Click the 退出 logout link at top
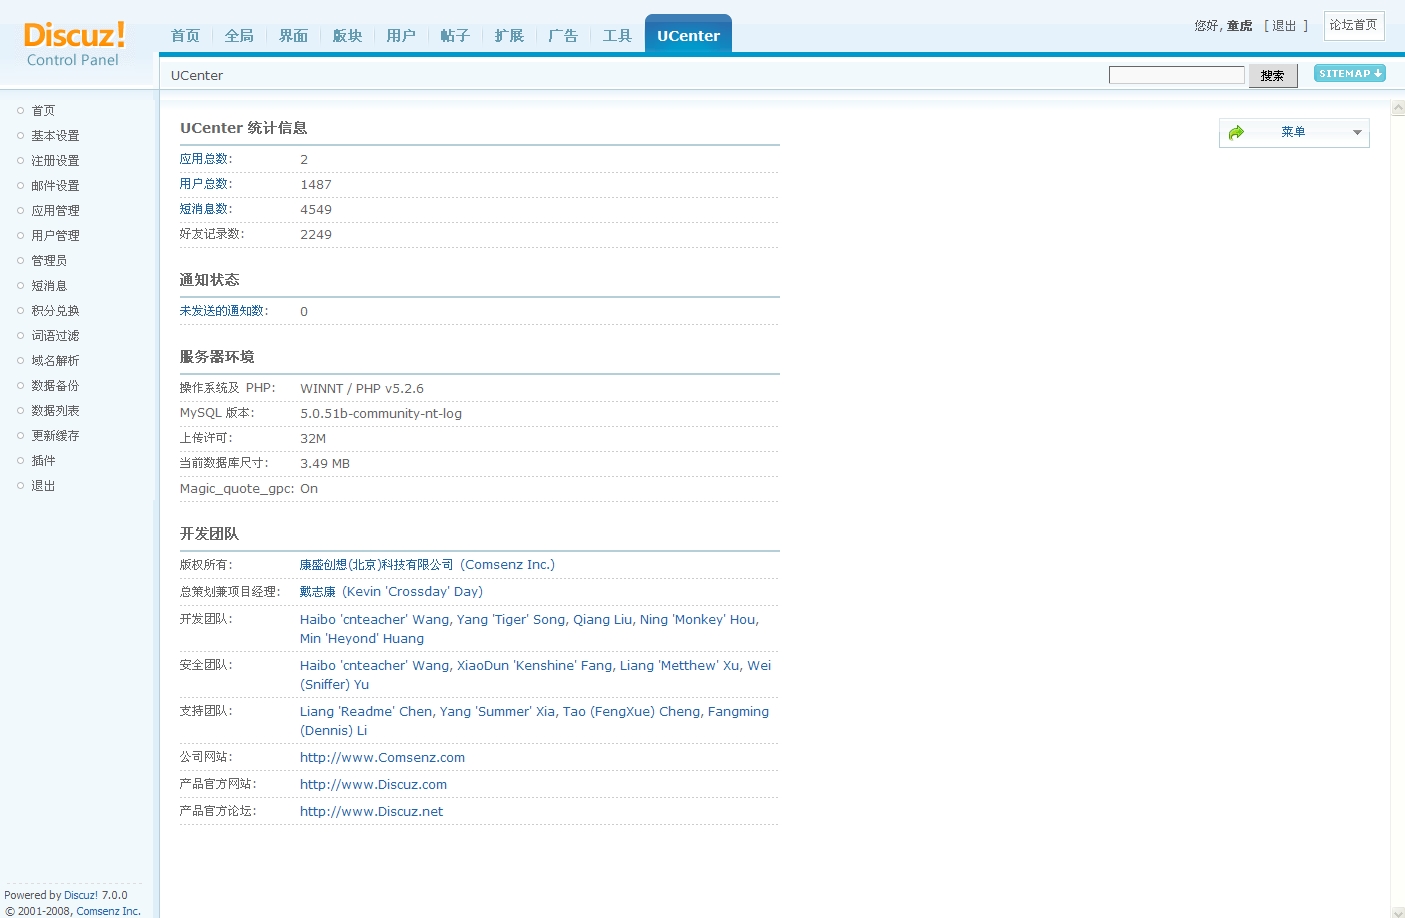The height and width of the screenshot is (918, 1405). pos(1284,26)
